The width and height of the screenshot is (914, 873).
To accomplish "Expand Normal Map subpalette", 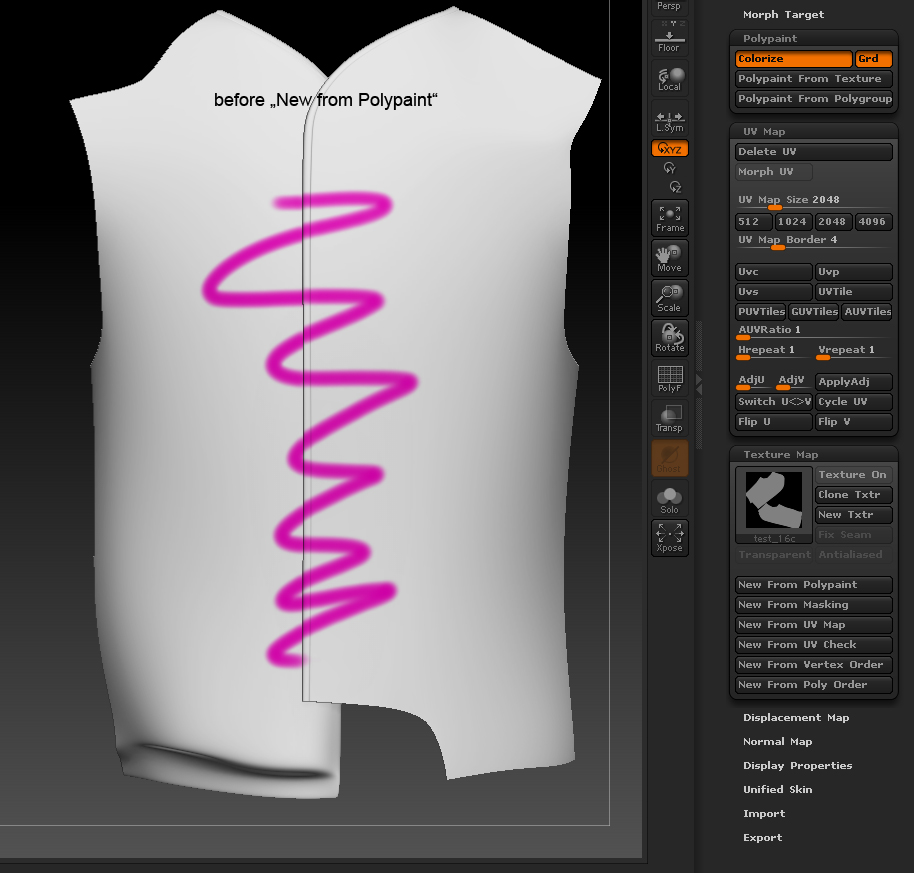I will (x=778, y=742).
